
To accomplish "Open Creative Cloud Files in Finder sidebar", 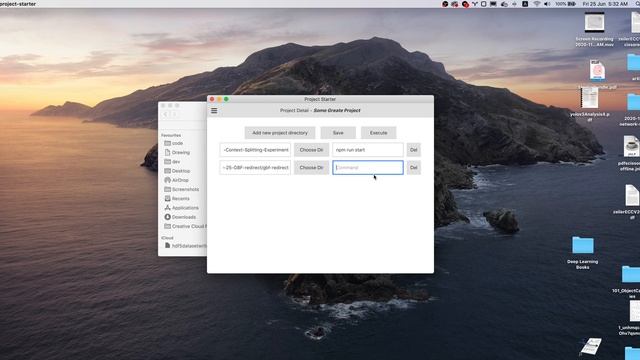I will point(185,226).
